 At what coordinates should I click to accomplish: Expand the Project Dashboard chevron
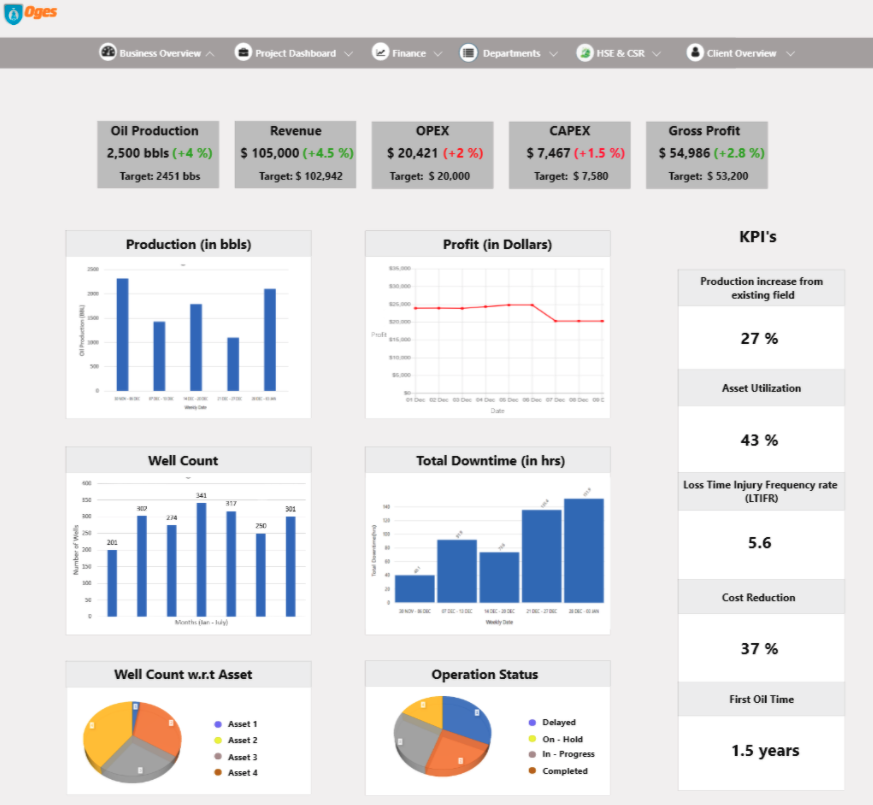click(x=348, y=54)
